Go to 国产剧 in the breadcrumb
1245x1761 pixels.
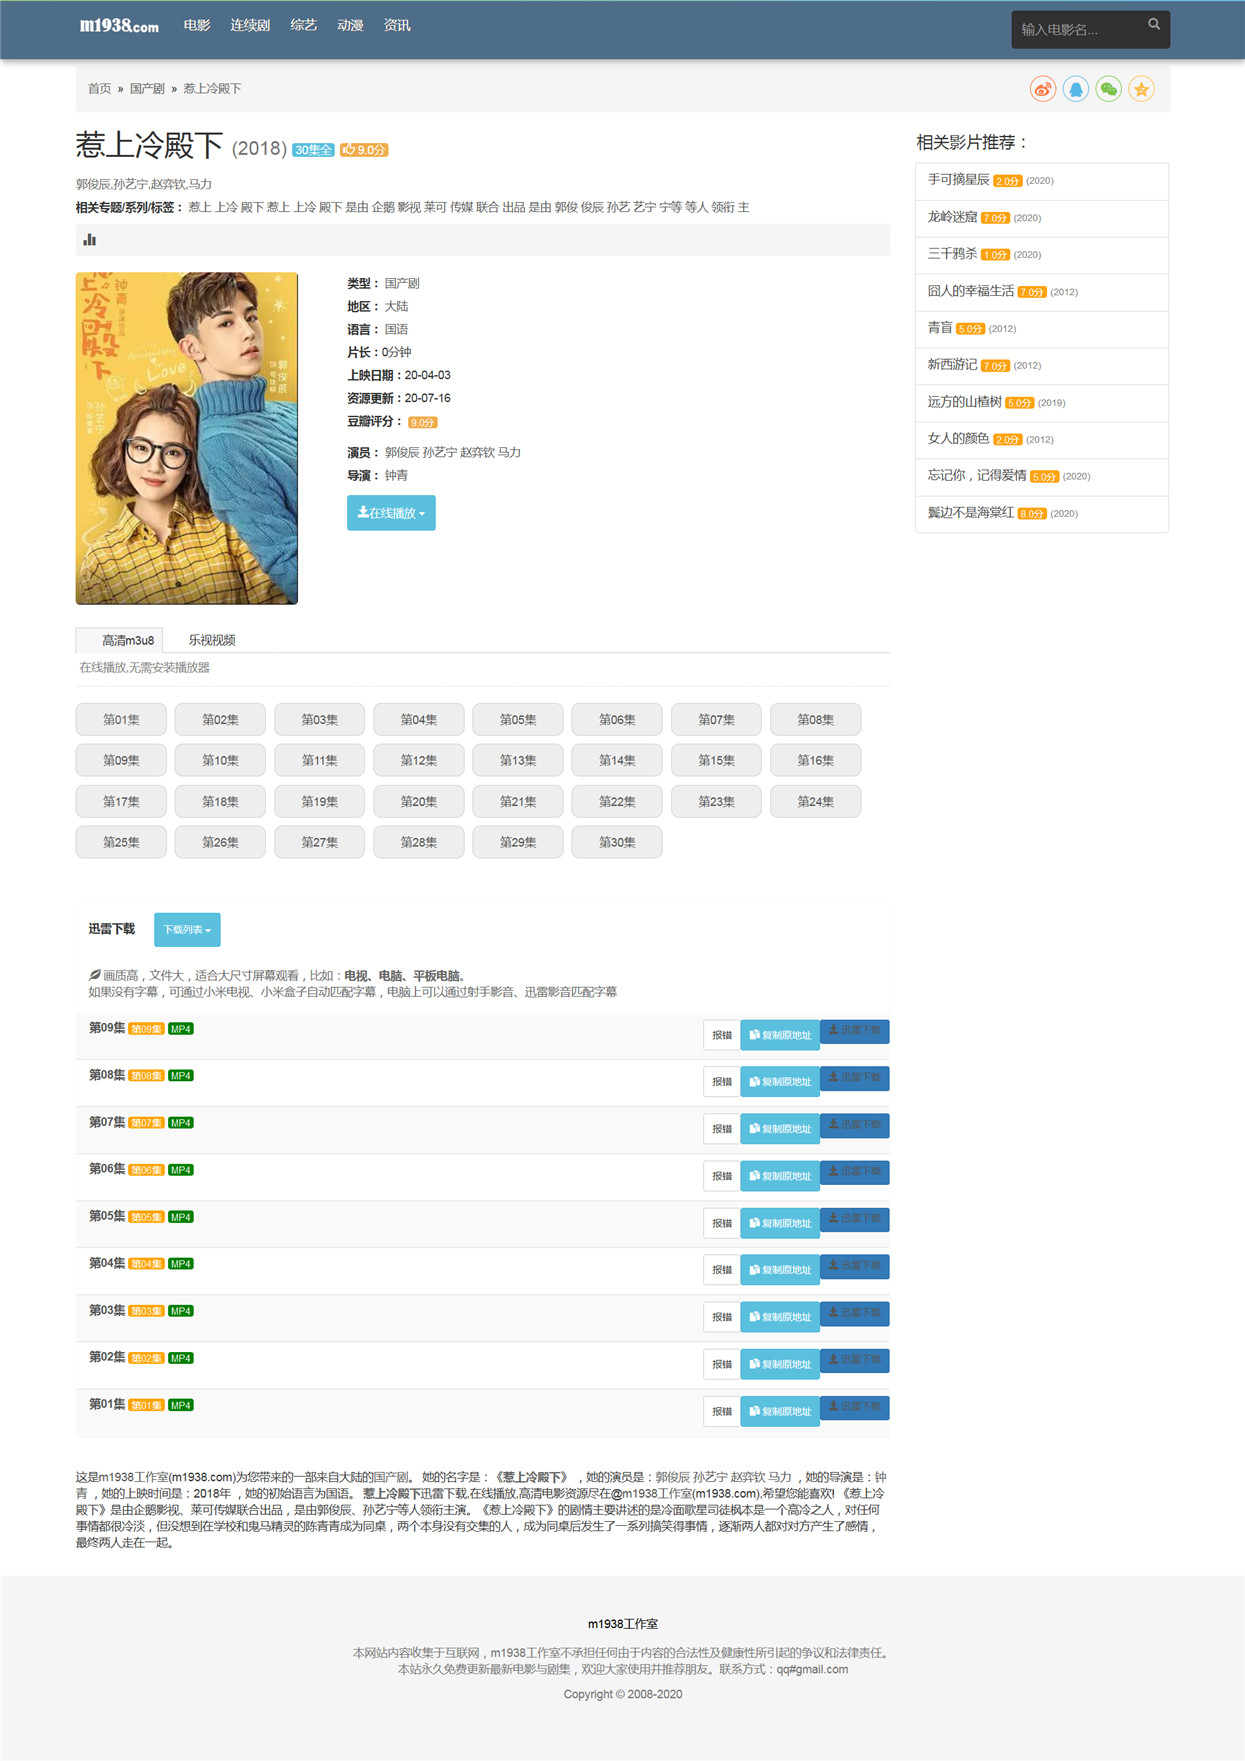click(147, 89)
